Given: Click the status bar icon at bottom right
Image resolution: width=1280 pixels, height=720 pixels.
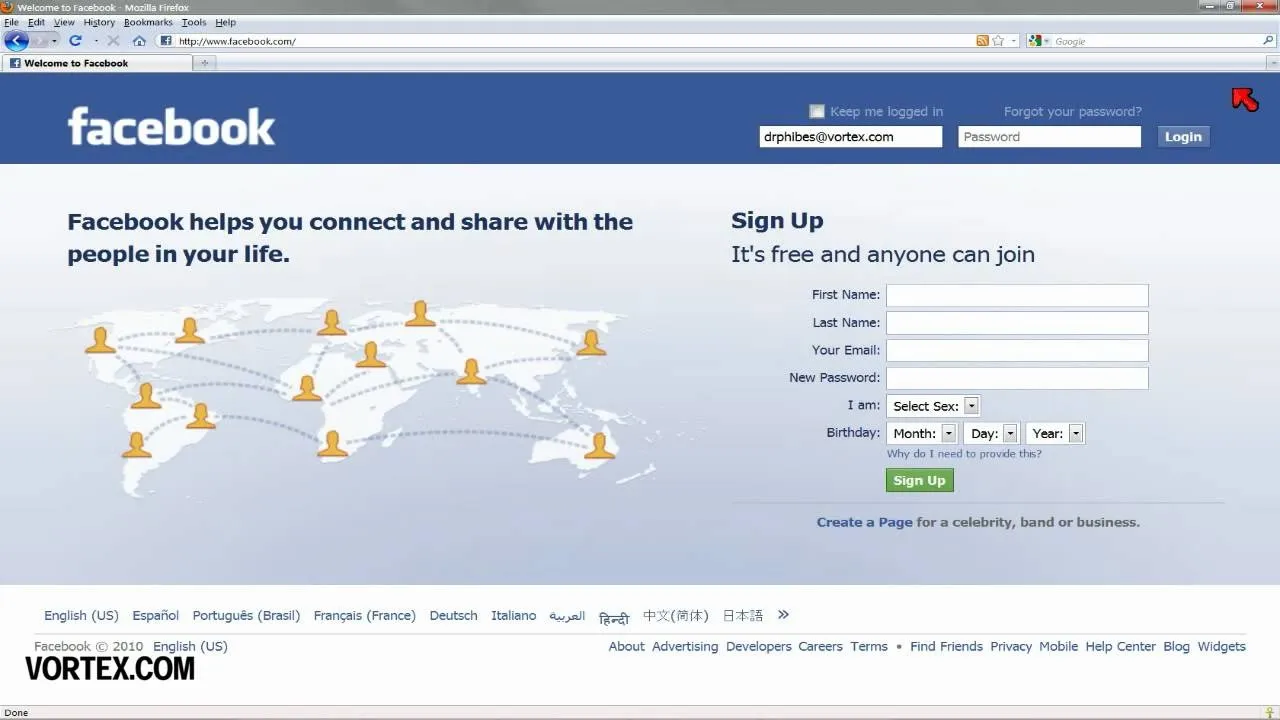Looking at the screenshot, I should [1269, 713].
